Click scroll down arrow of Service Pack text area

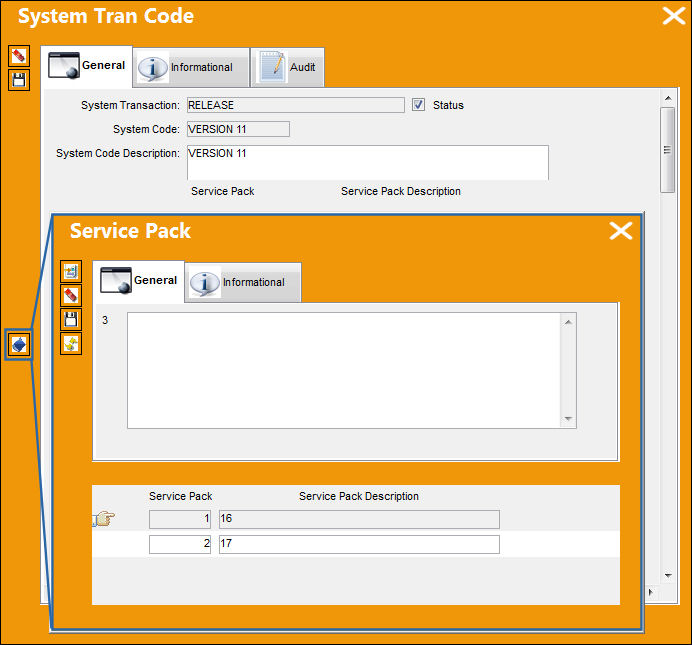(568, 419)
